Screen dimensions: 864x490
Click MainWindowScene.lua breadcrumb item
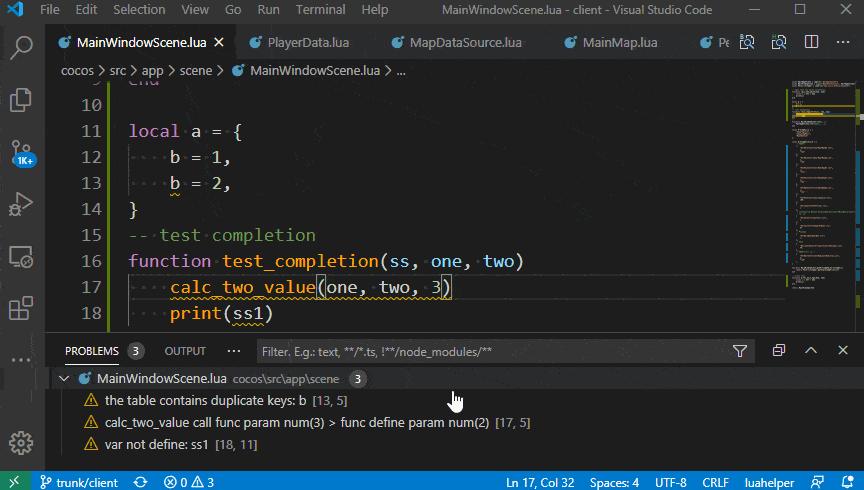pyautogui.click(x=306, y=71)
